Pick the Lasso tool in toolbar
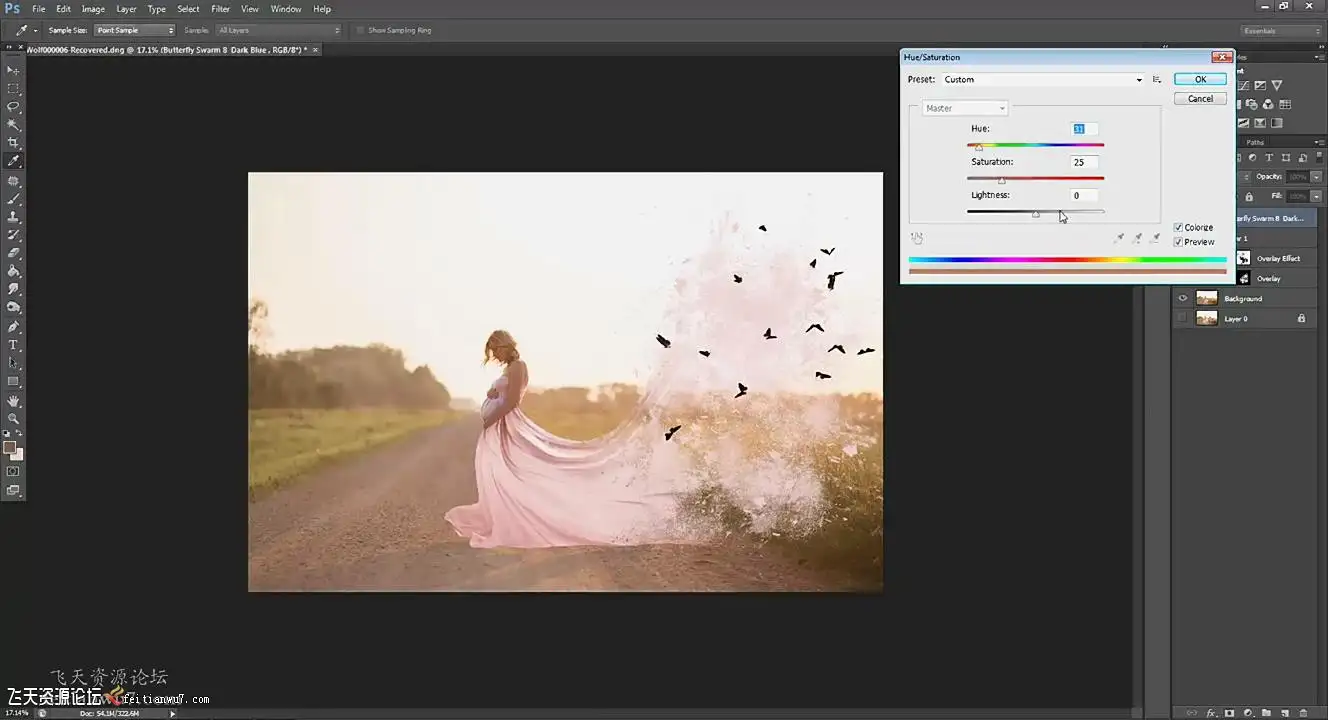 point(13,106)
